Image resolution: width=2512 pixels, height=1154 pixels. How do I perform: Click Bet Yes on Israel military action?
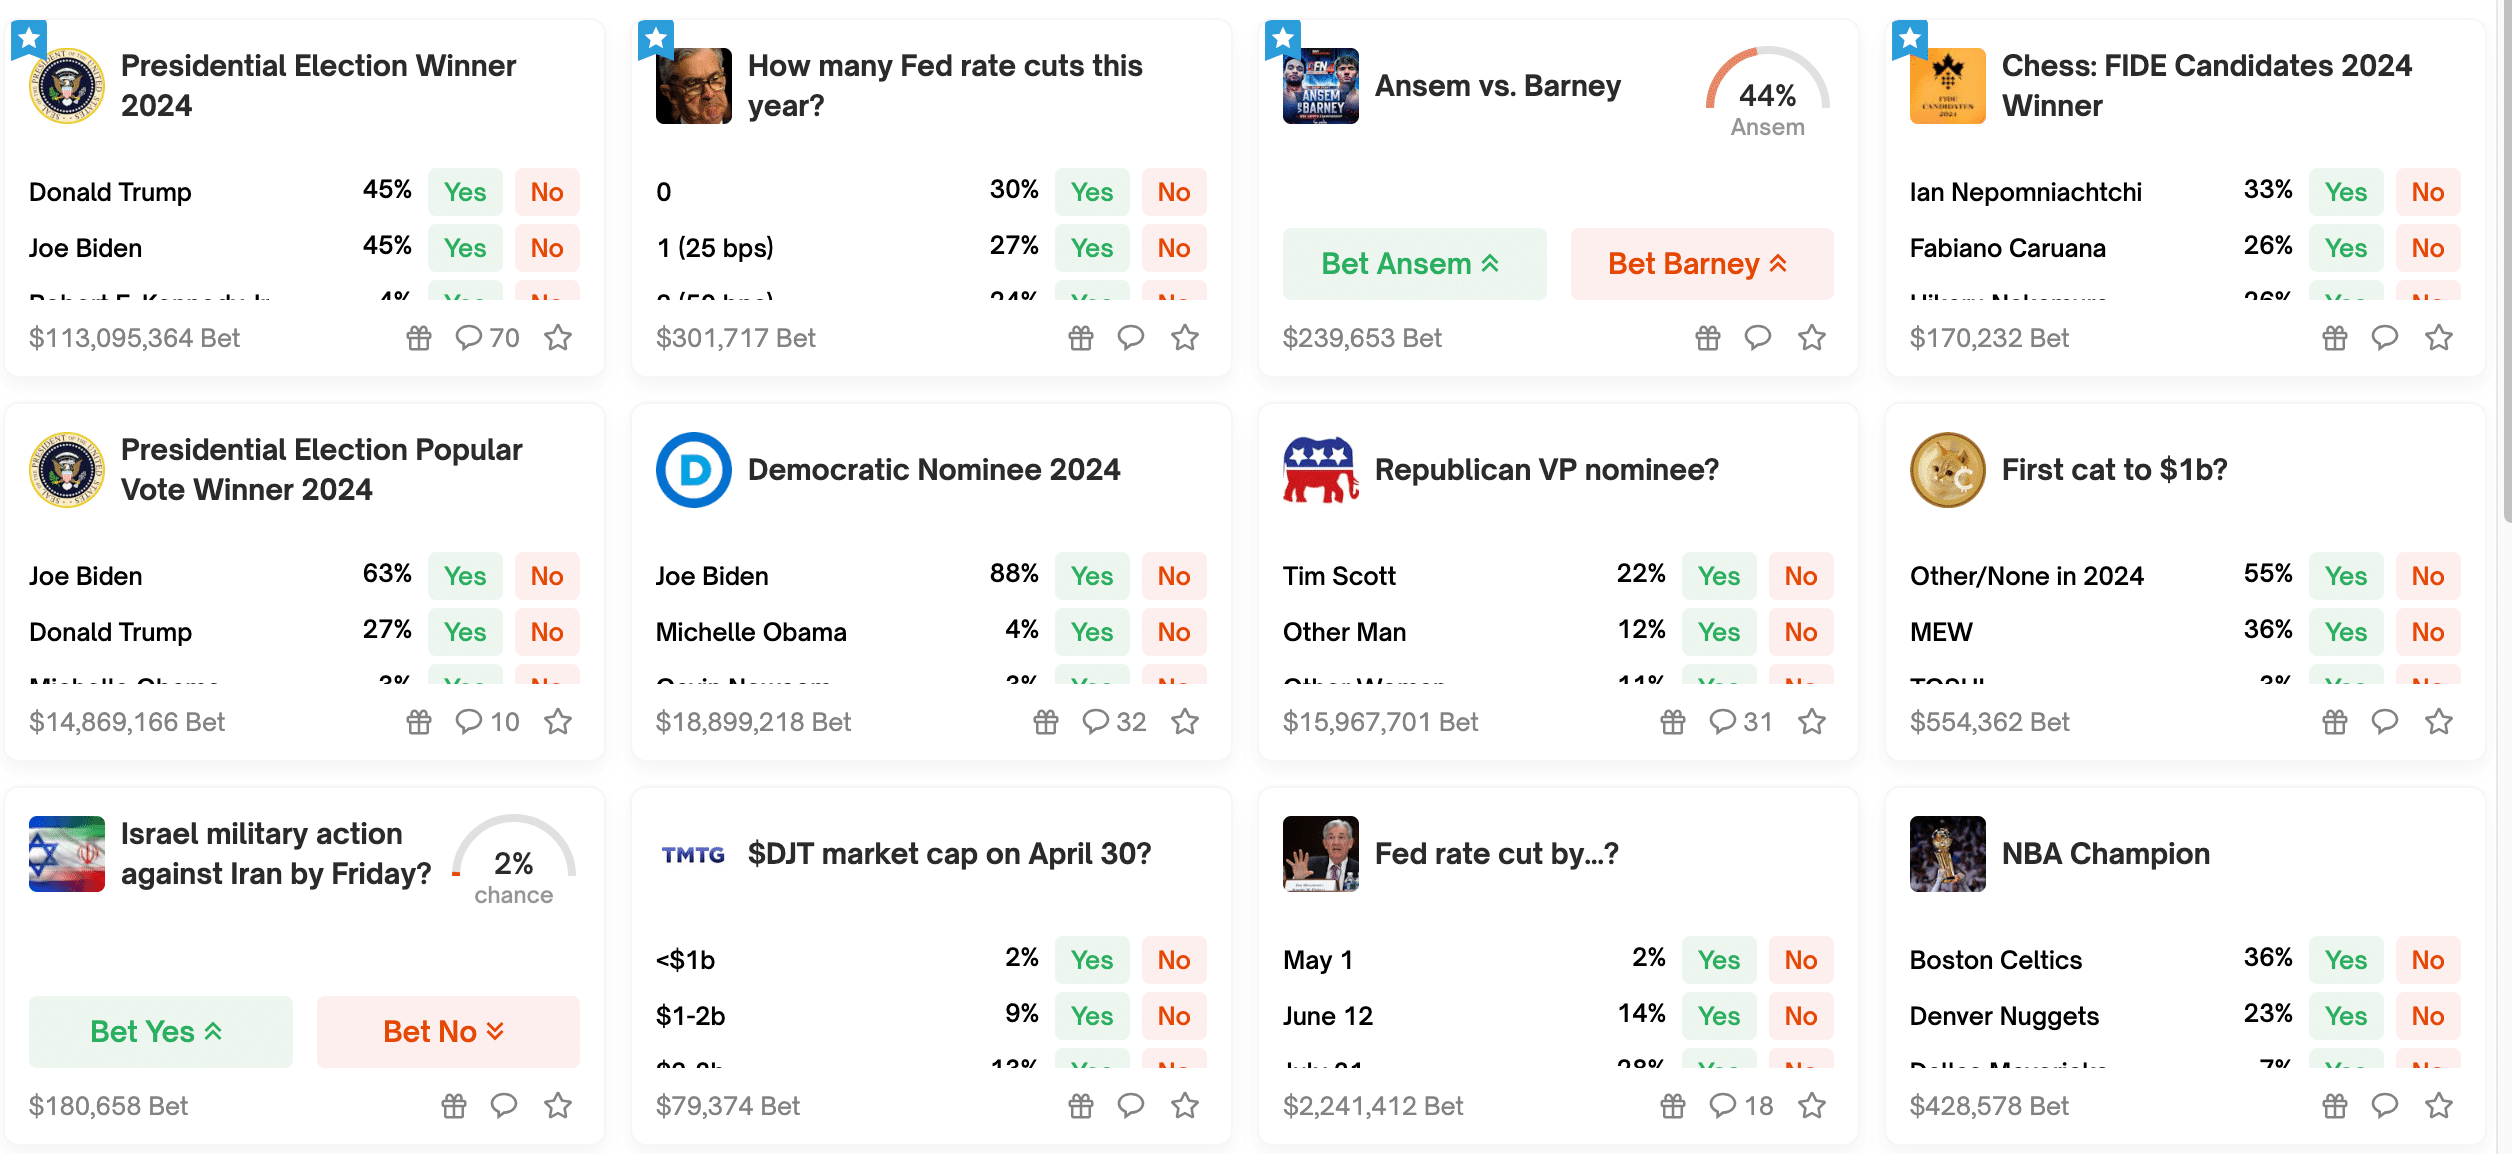coord(160,1032)
